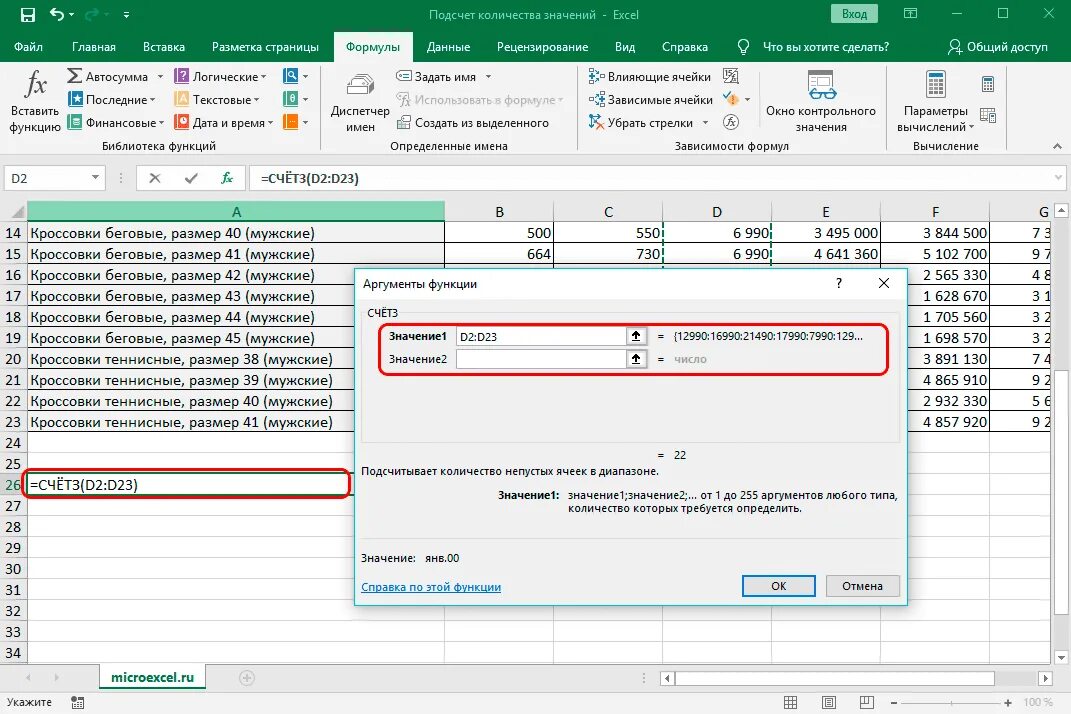Click Enter checkmark in formula bar
Image resolution: width=1071 pixels, height=714 pixels.
(191, 178)
